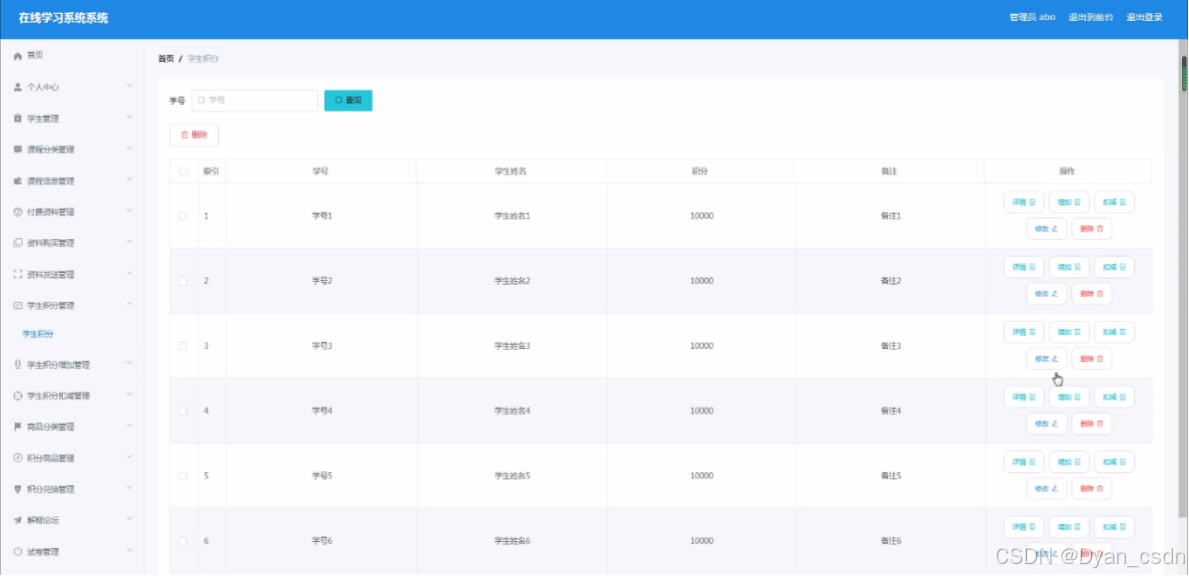Expand the 试卷管理 chevron
The height and width of the screenshot is (576, 1189).
click(x=129, y=551)
